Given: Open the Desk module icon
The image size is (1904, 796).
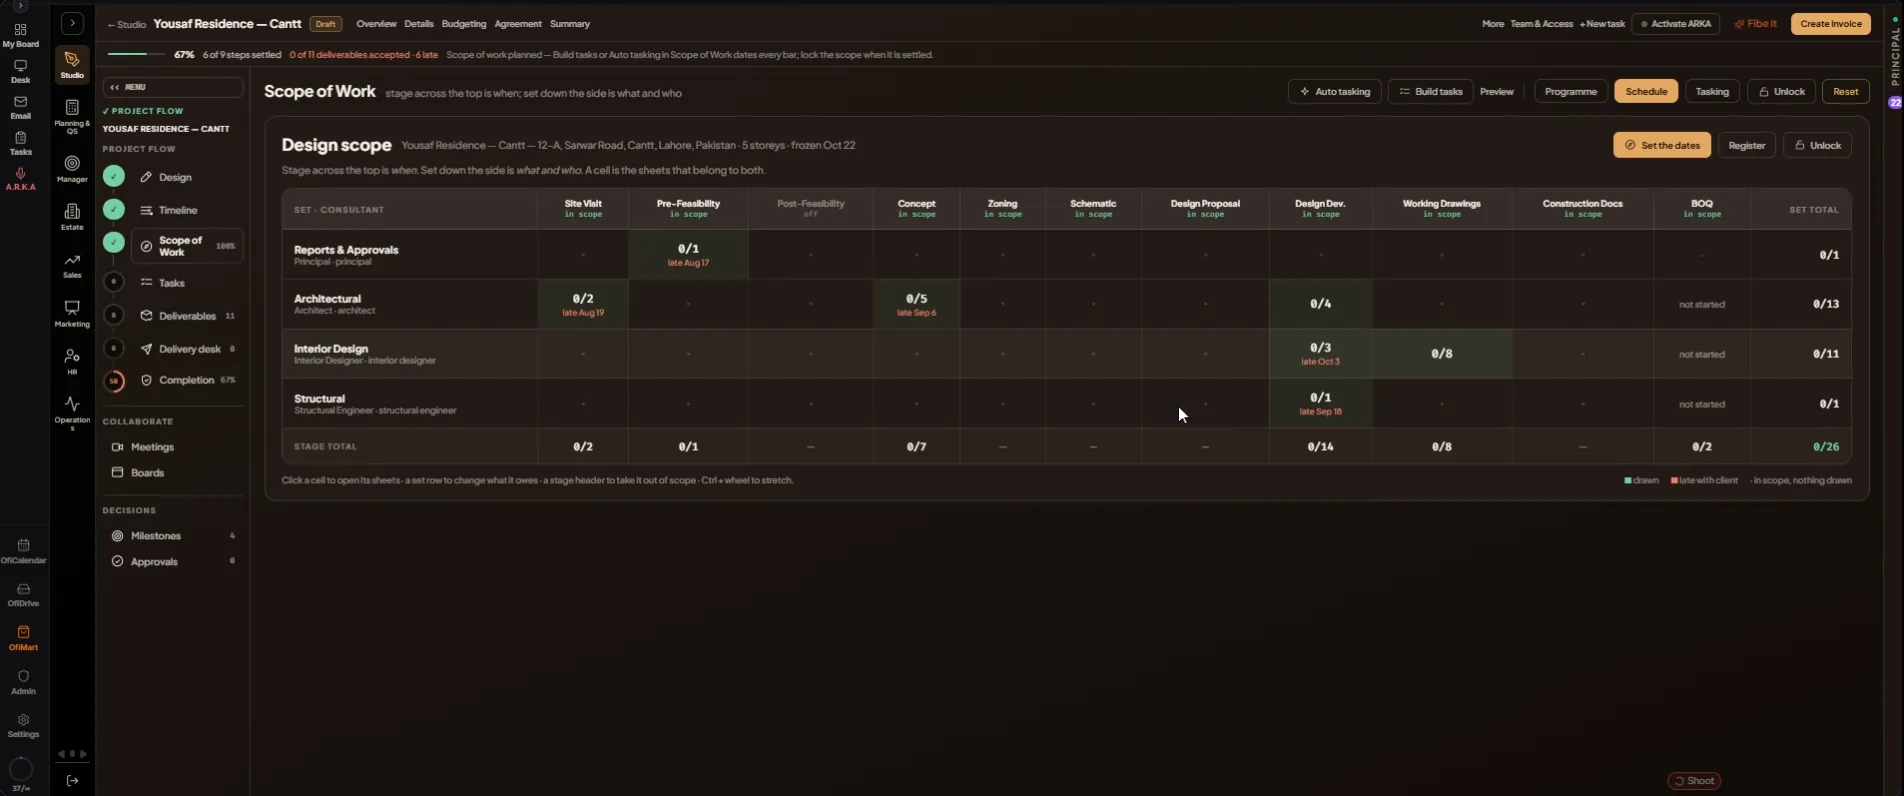Looking at the screenshot, I should (x=20, y=71).
